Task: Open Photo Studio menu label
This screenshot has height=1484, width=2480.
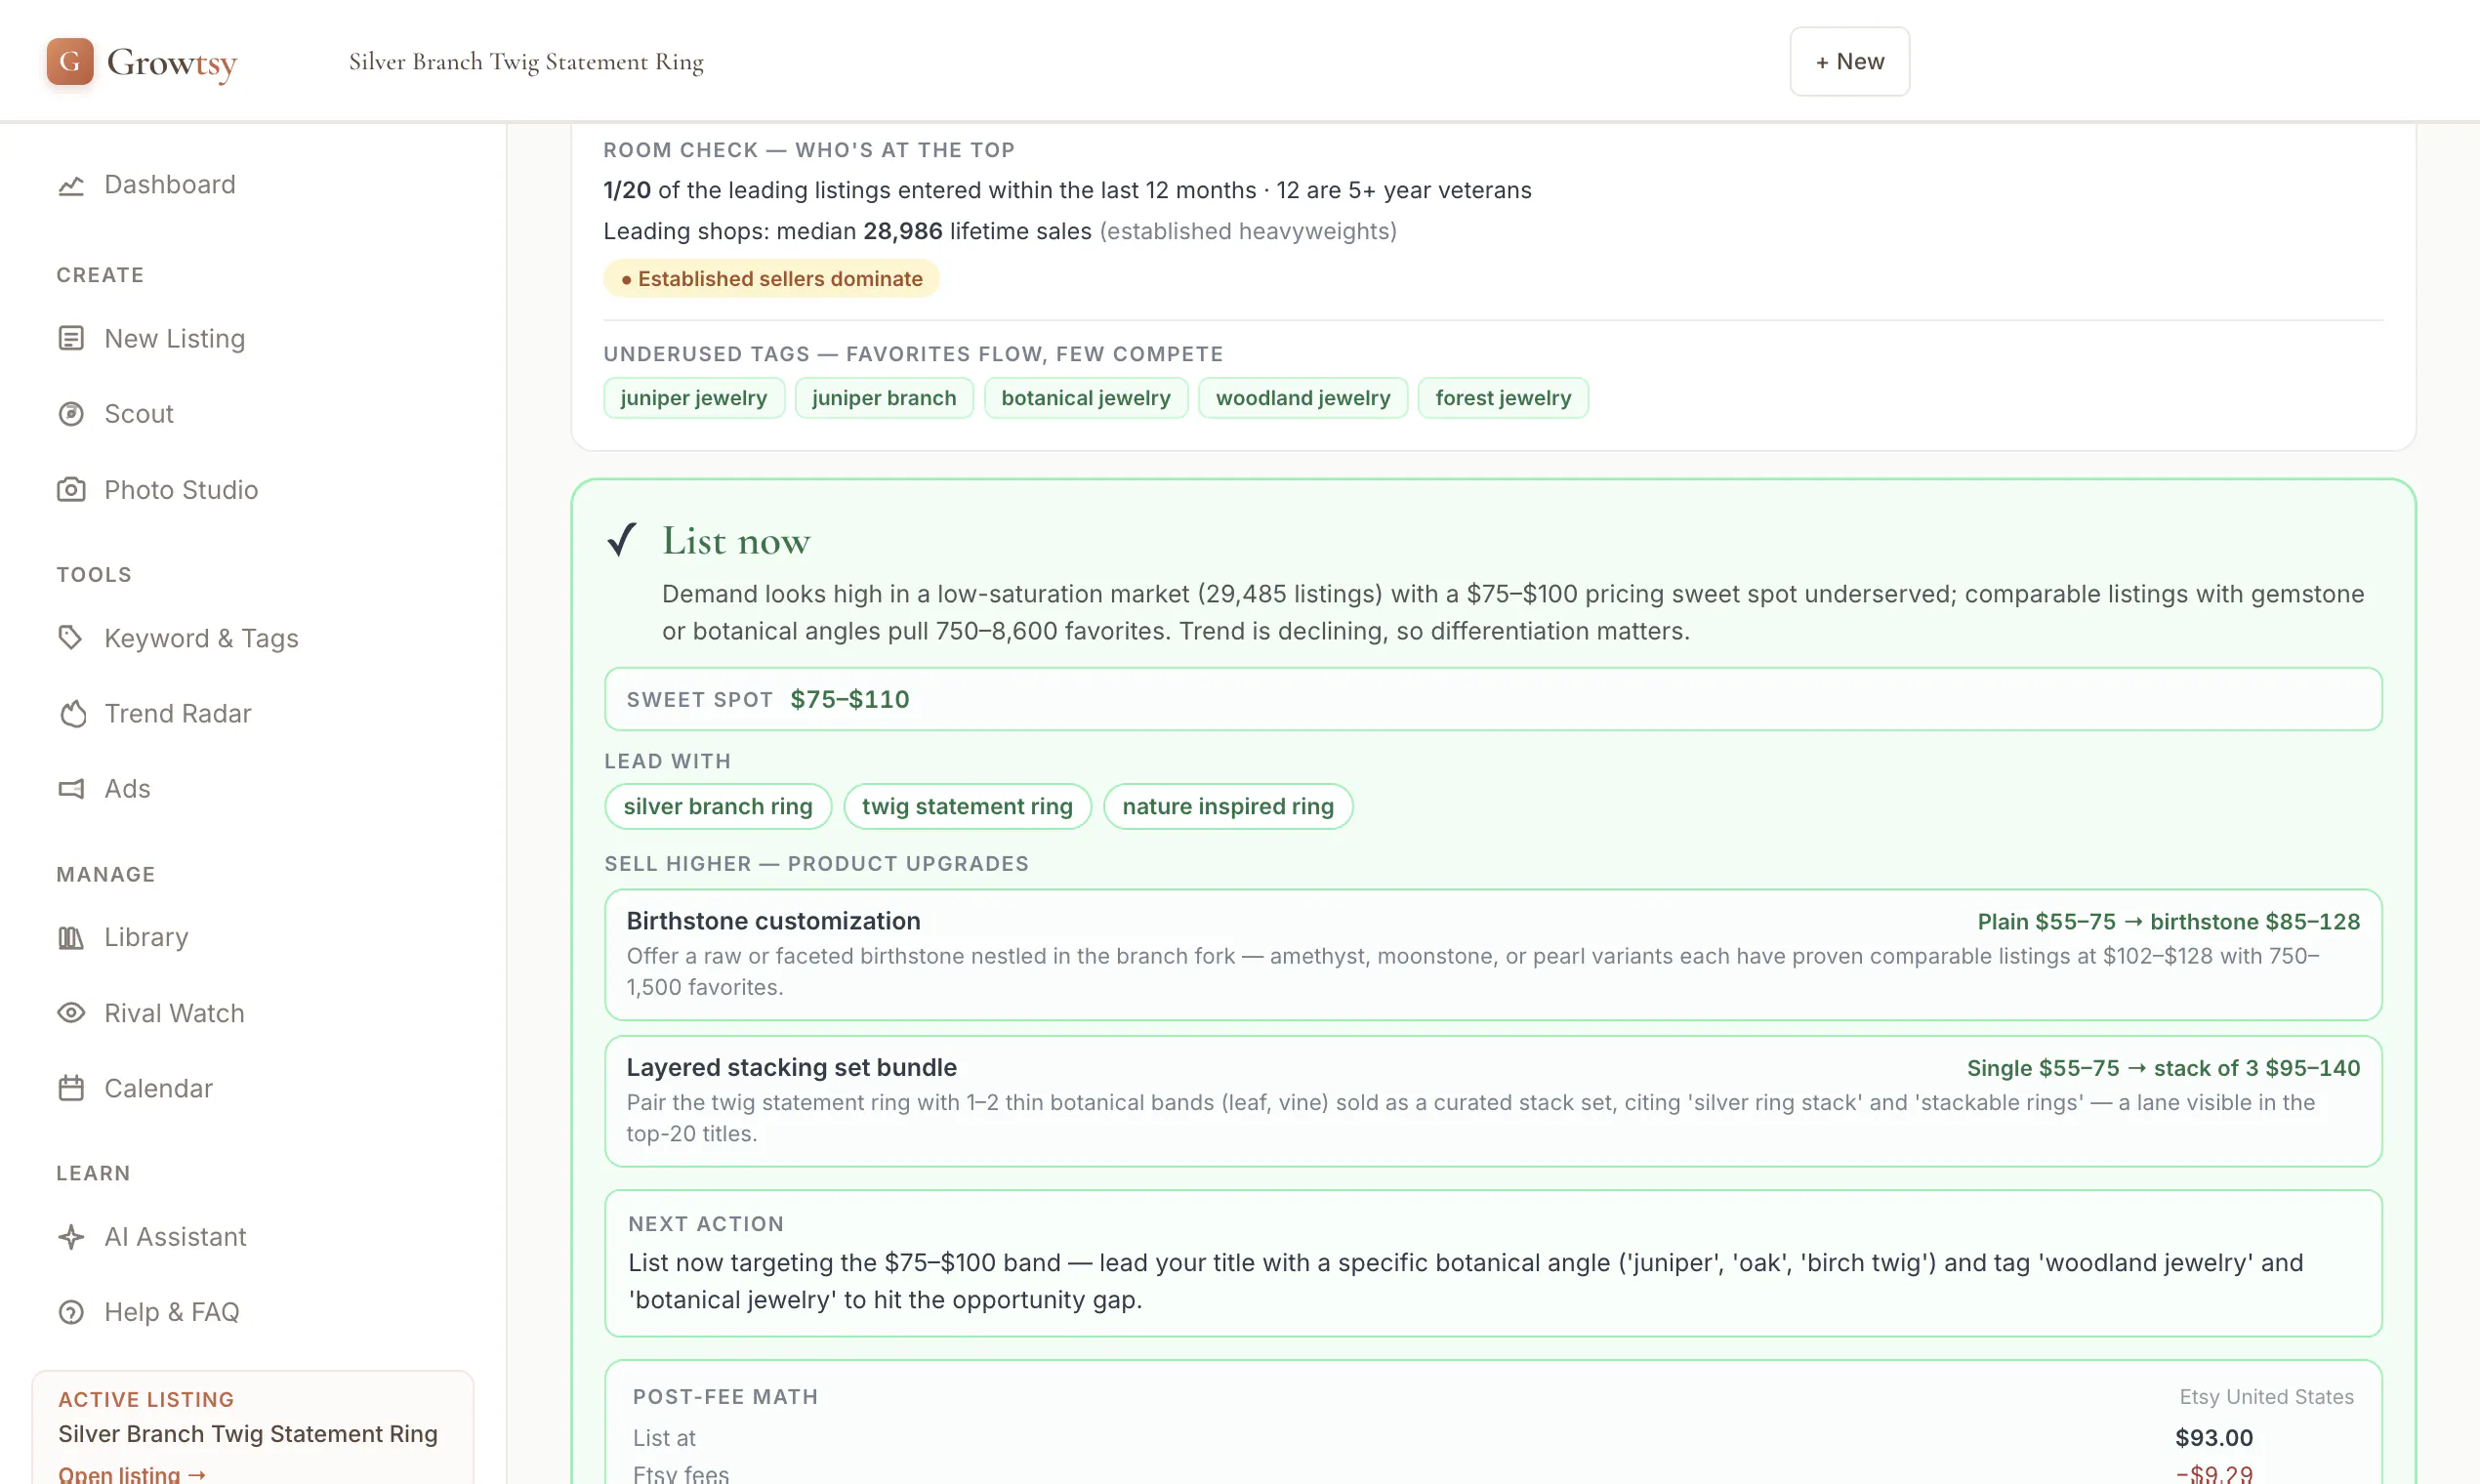Action: click(181, 490)
